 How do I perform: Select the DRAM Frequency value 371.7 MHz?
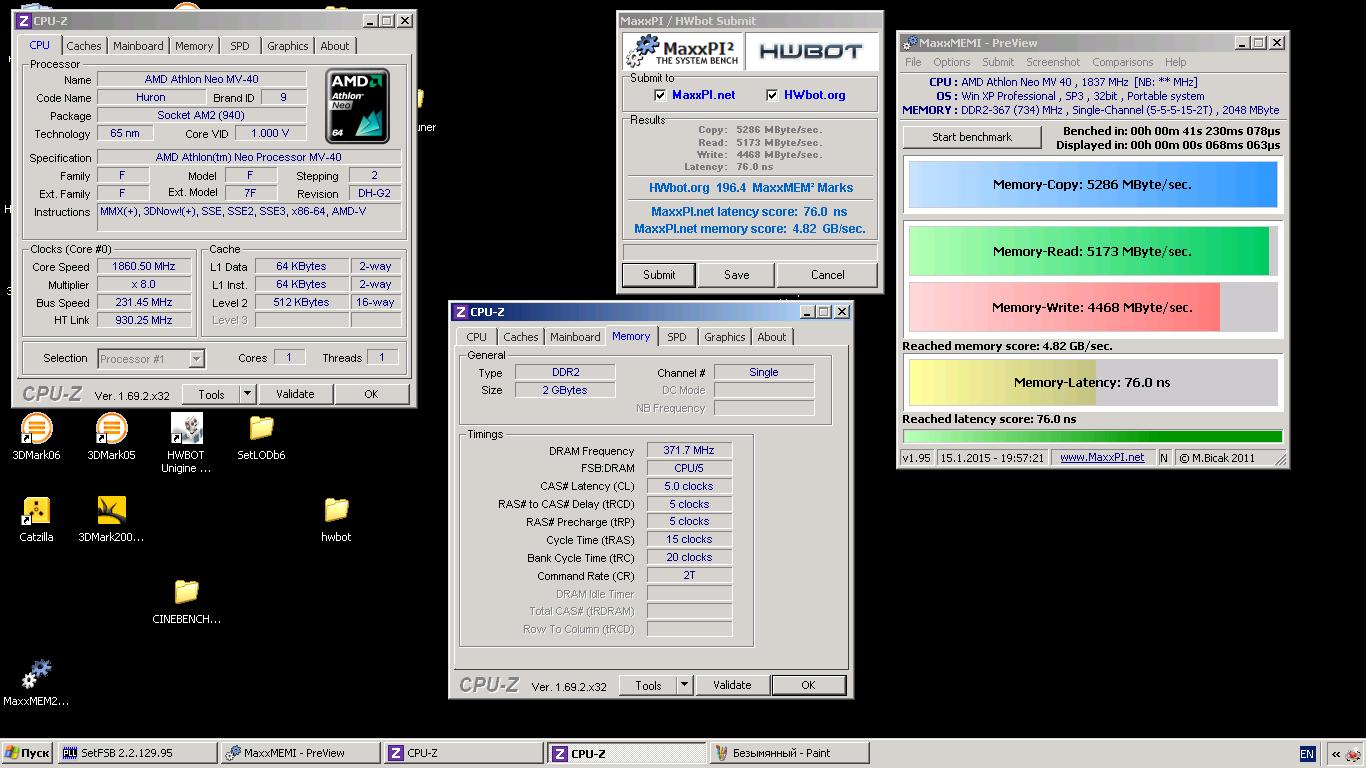(x=689, y=451)
